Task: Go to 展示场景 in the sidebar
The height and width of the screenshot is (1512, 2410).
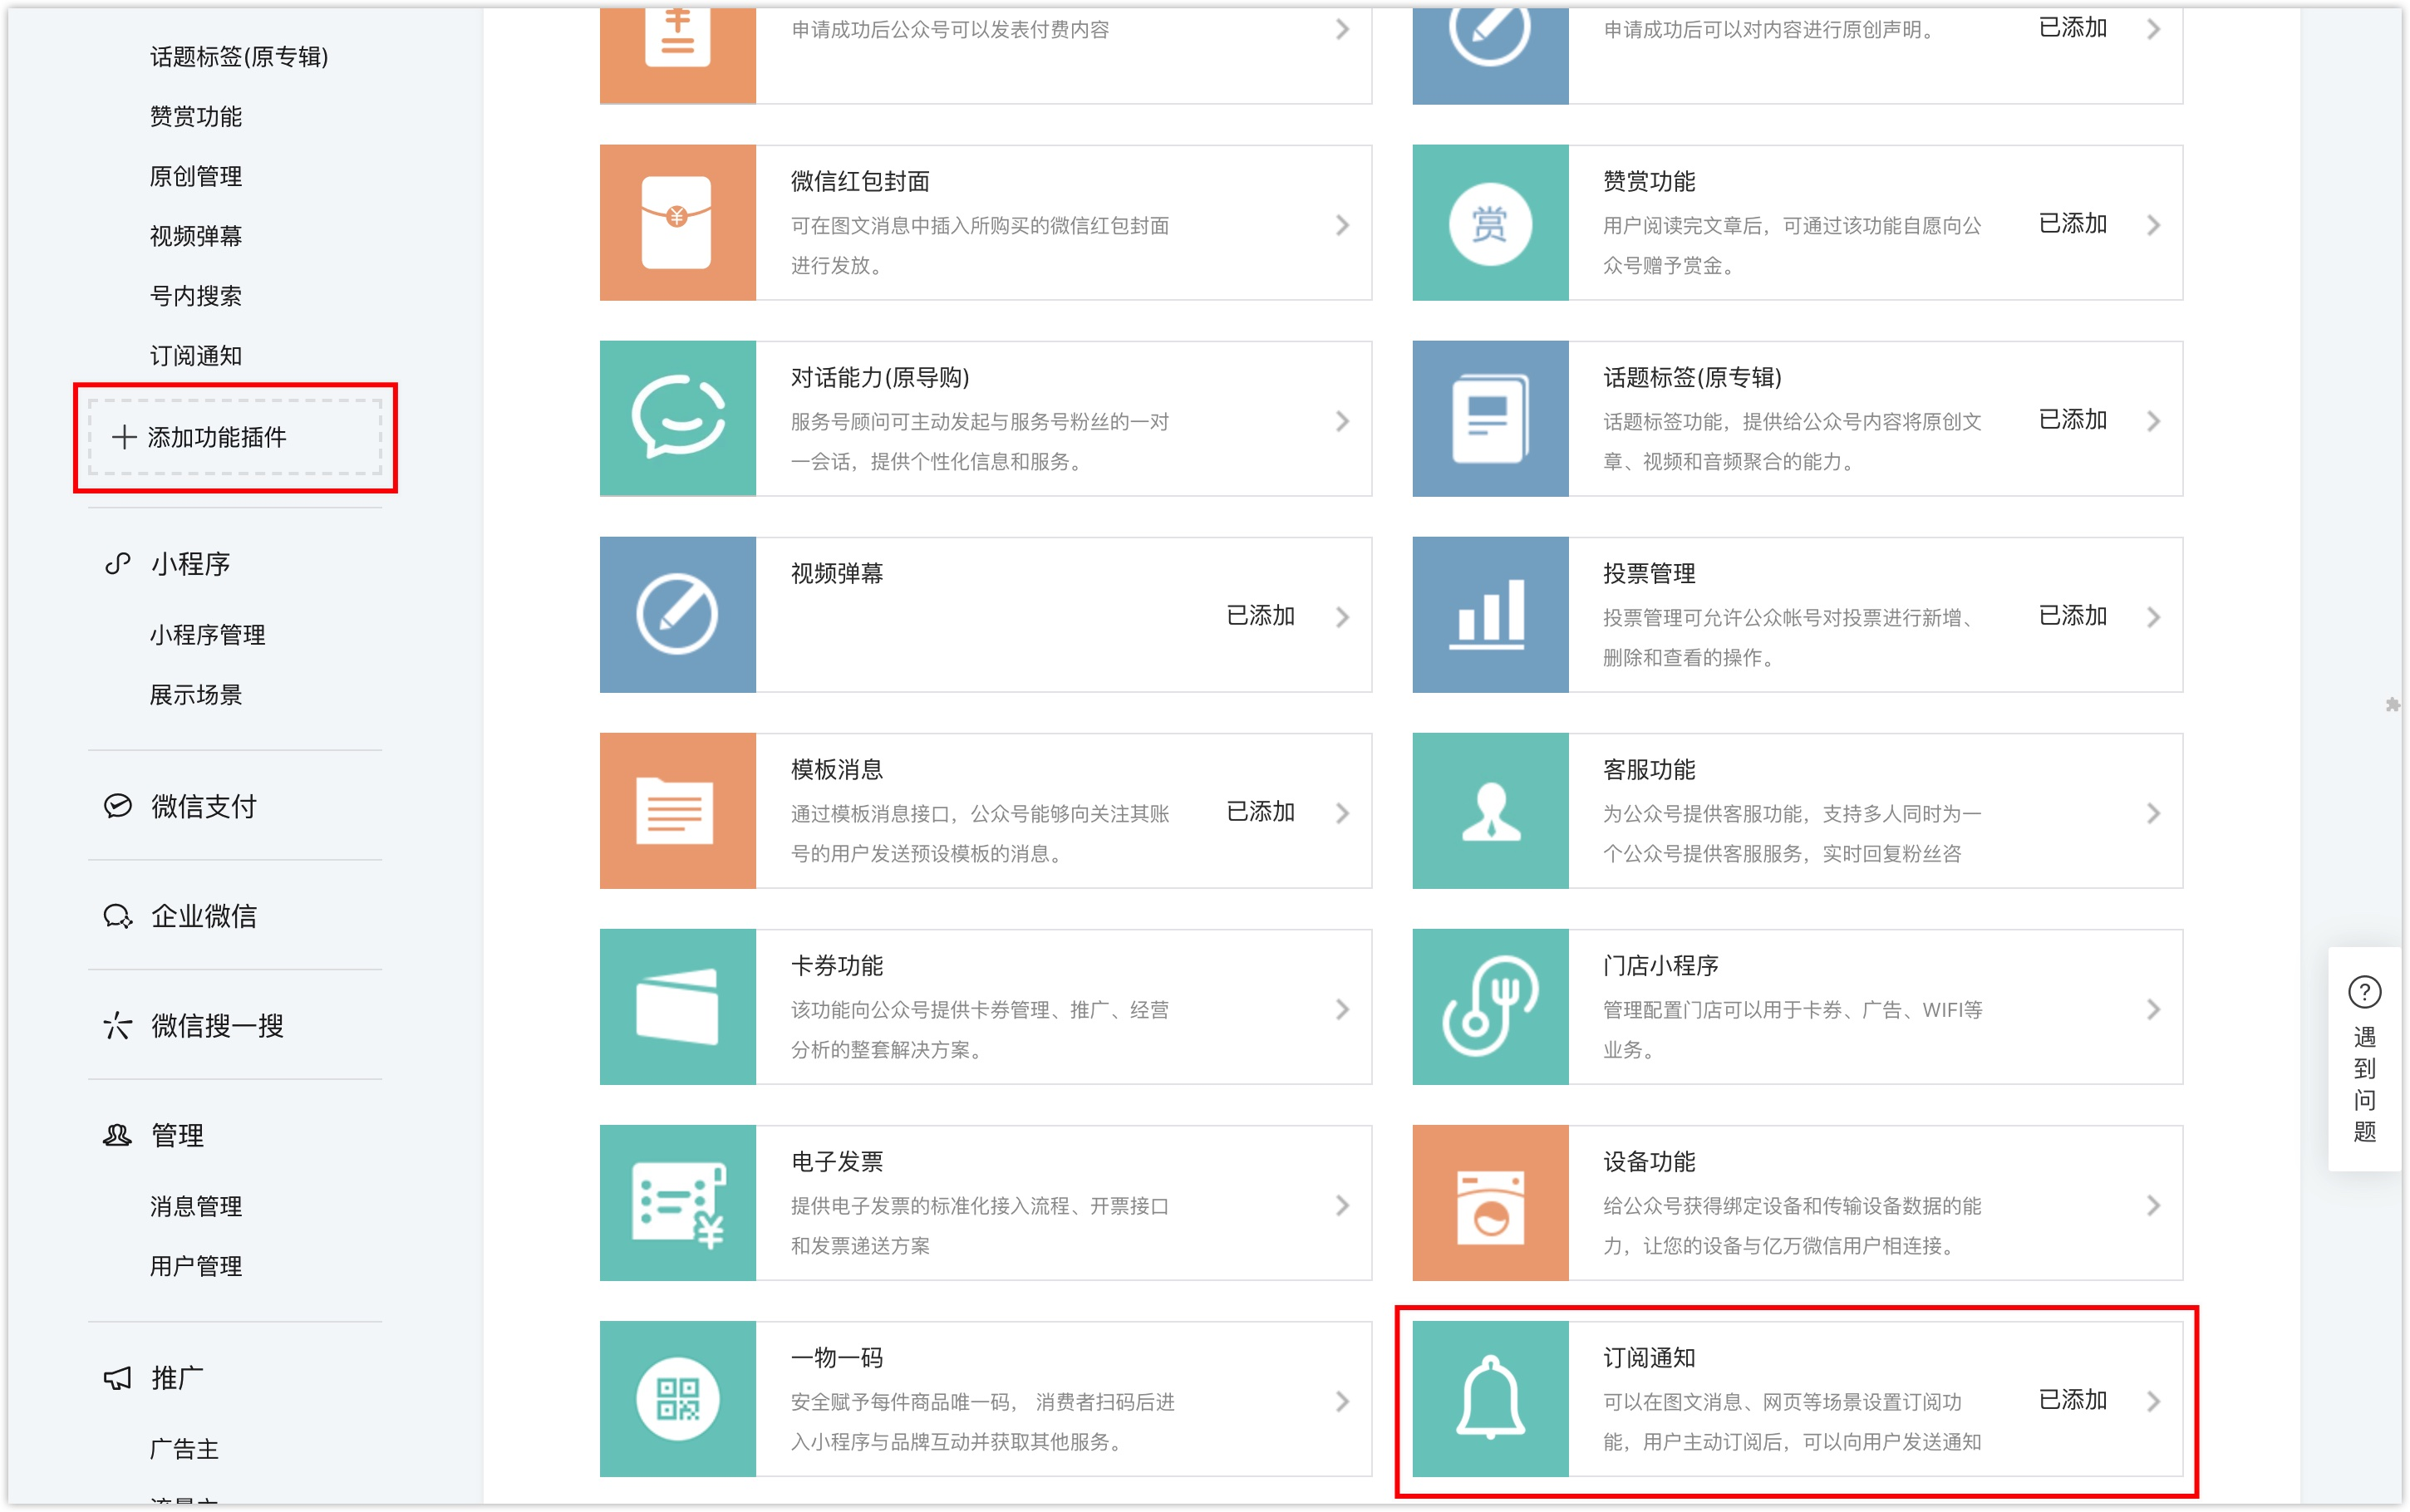Action: (x=196, y=695)
